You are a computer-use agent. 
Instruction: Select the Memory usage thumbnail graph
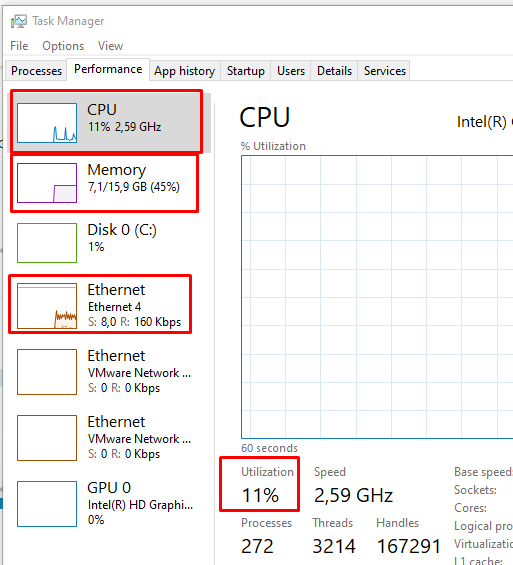[47, 183]
